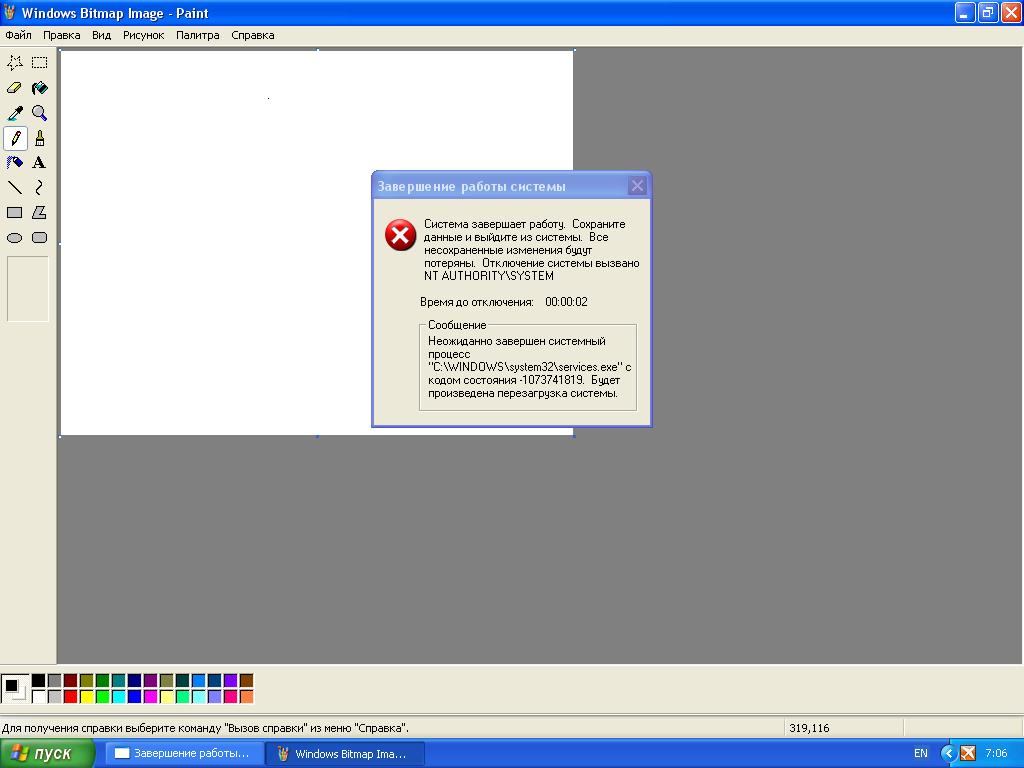Open the Справка menu
Image resolution: width=1024 pixels, height=768 pixels.
pyautogui.click(x=253, y=35)
